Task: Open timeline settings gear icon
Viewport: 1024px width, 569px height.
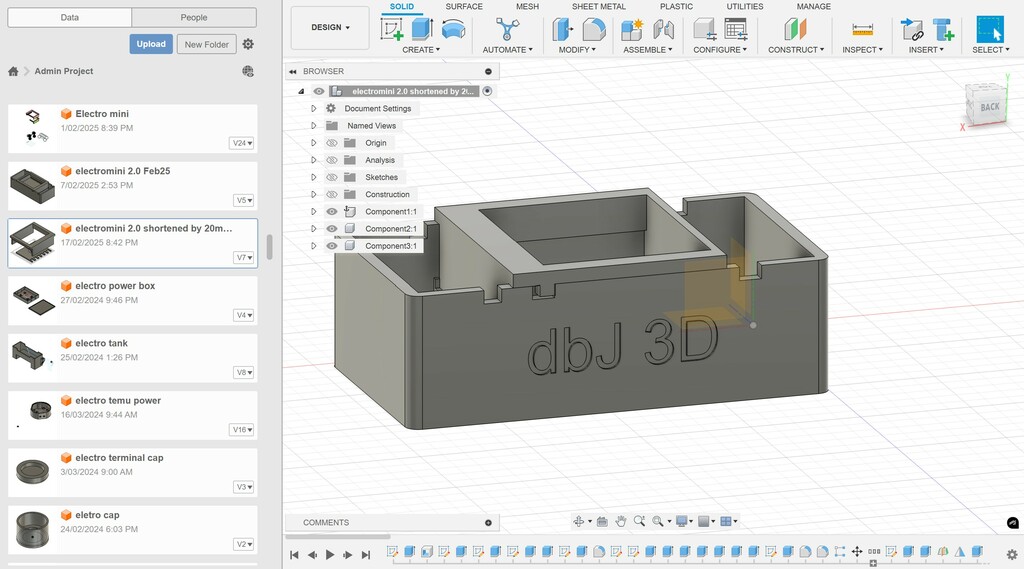Action: 1011,553
